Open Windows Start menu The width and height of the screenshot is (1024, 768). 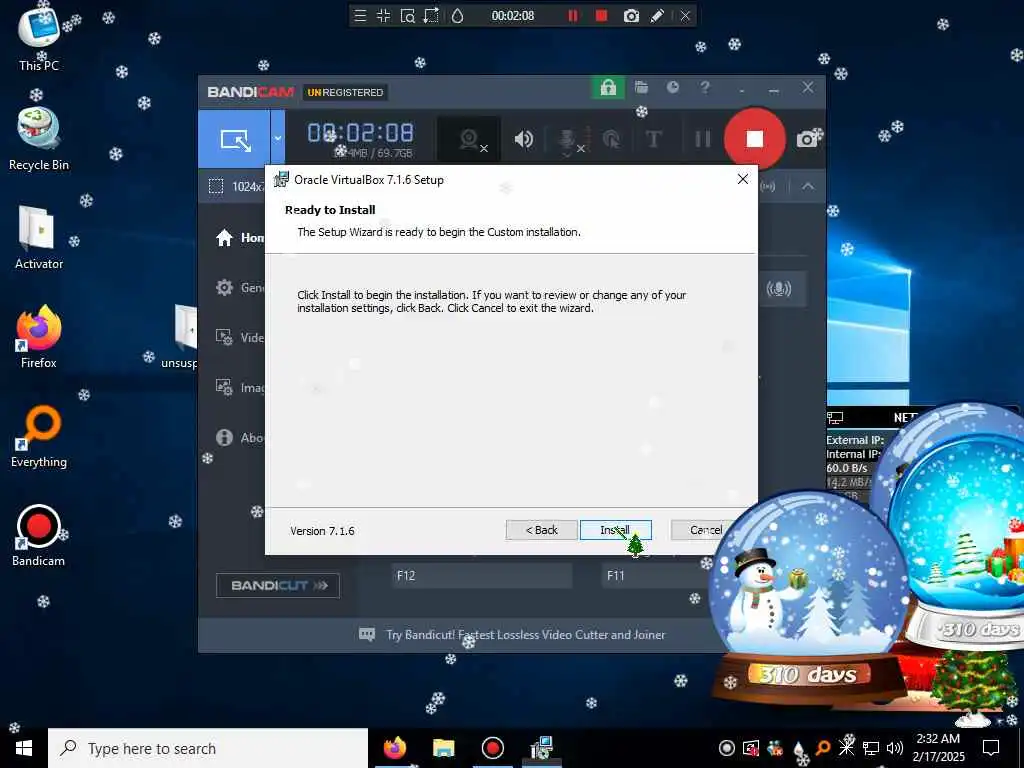point(24,748)
